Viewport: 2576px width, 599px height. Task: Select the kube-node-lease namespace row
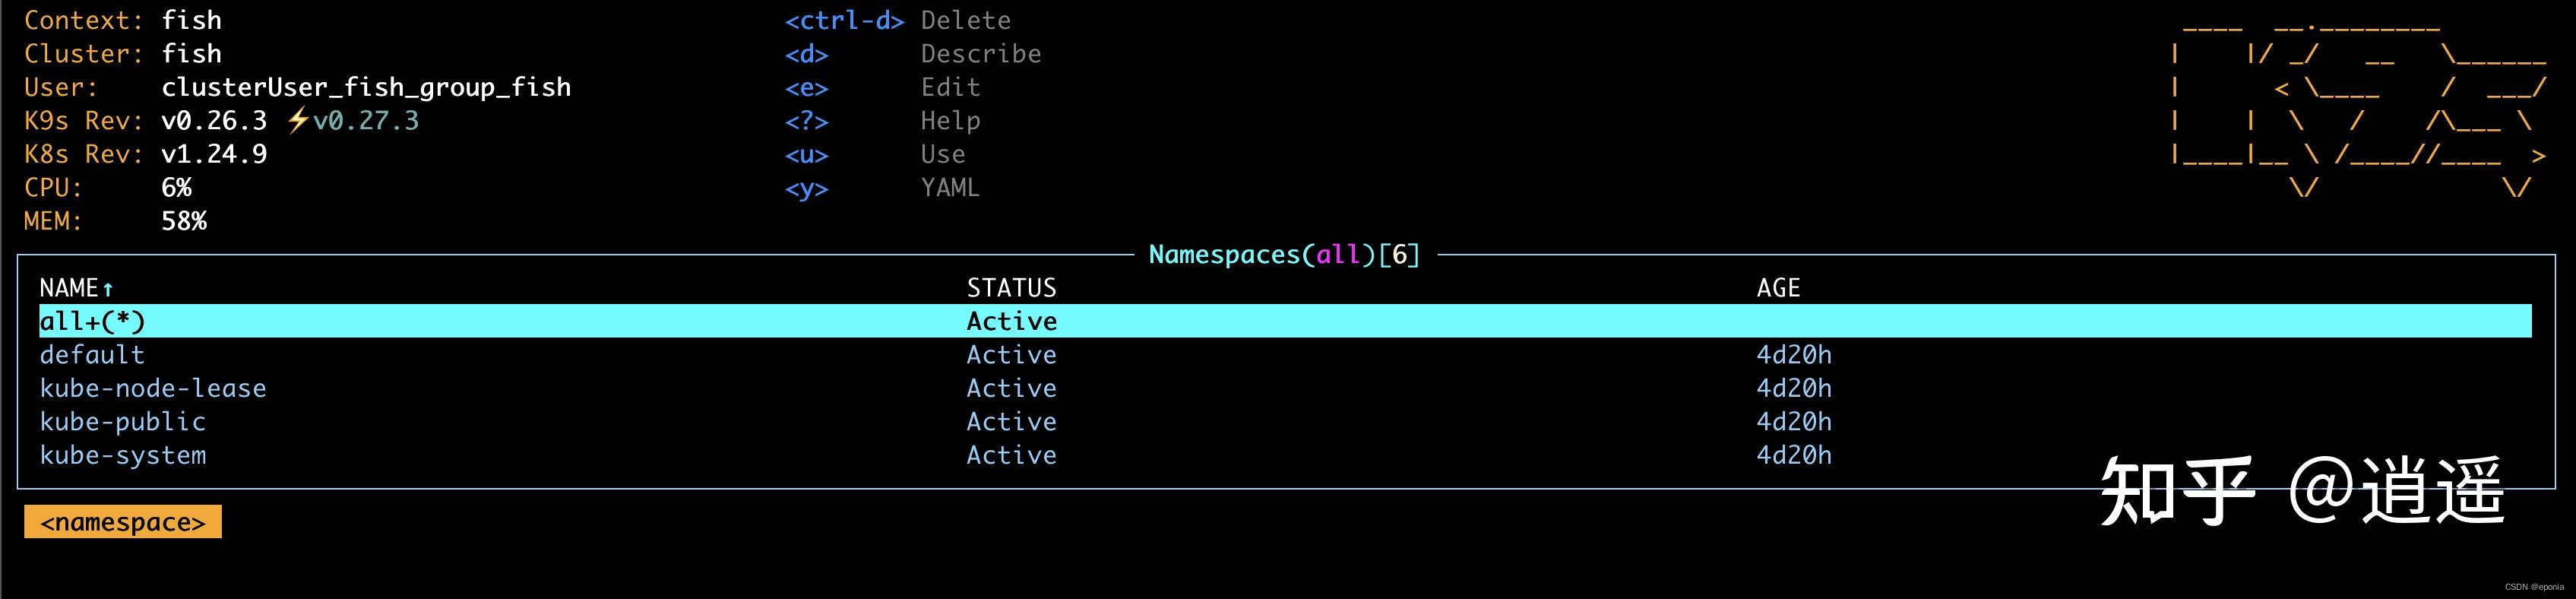(x=153, y=388)
